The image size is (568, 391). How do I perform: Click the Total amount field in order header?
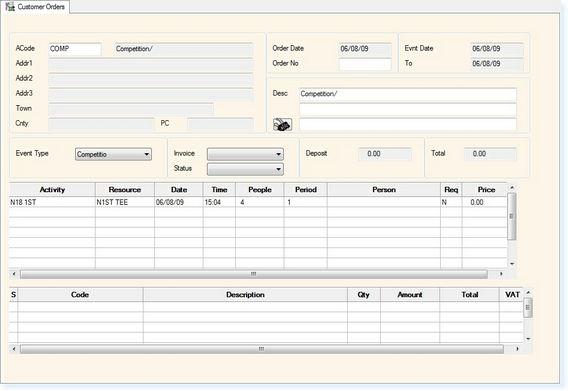pos(490,154)
